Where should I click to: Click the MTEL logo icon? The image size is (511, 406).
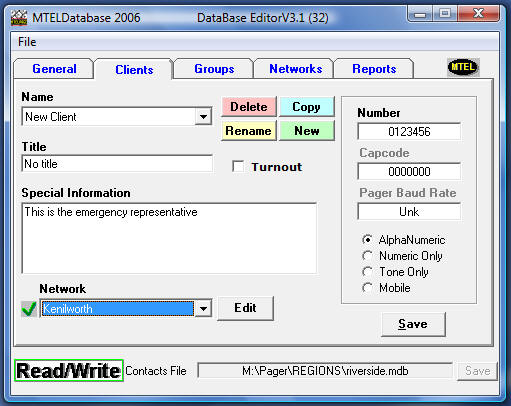coord(463,67)
